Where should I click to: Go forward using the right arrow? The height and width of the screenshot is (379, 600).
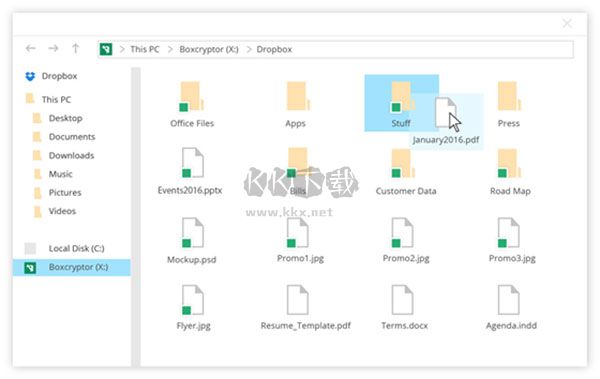(53, 48)
